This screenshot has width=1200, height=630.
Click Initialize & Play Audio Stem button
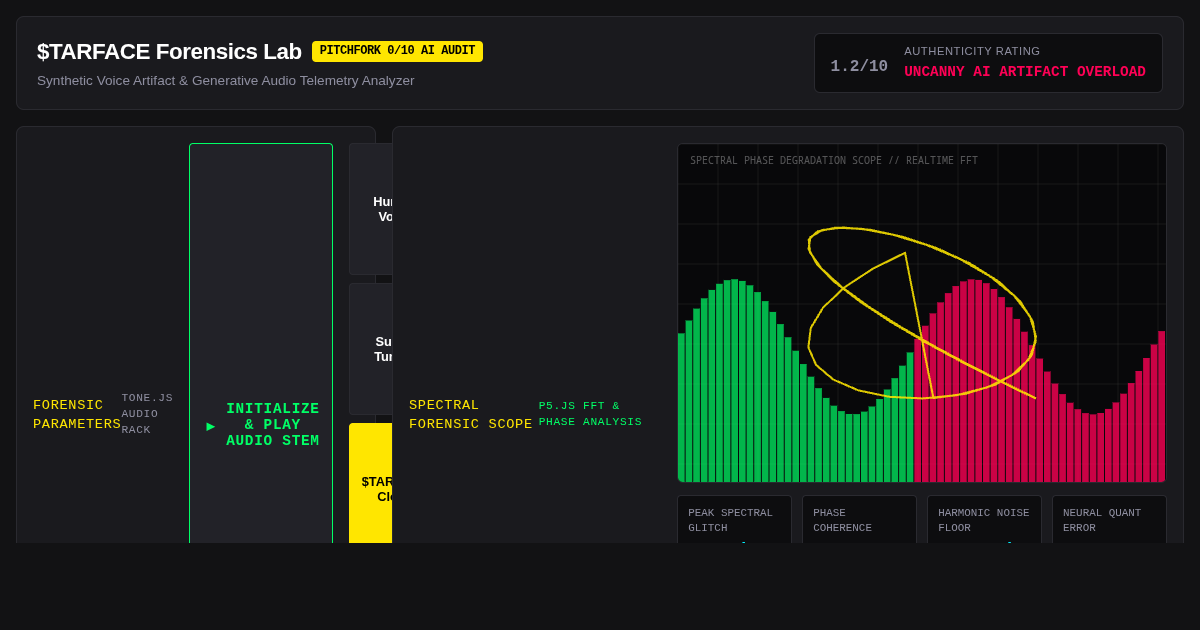261,343
